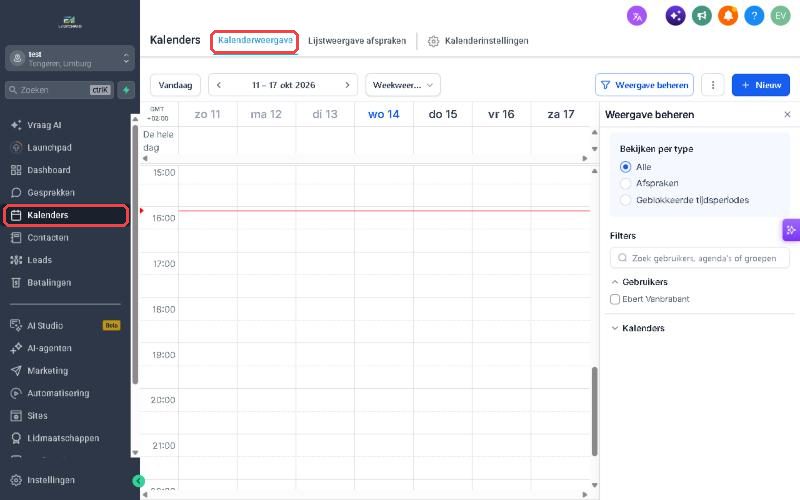Click the filter search field for gebruikers
This screenshot has width=800, height=500.
click(699, 258)
